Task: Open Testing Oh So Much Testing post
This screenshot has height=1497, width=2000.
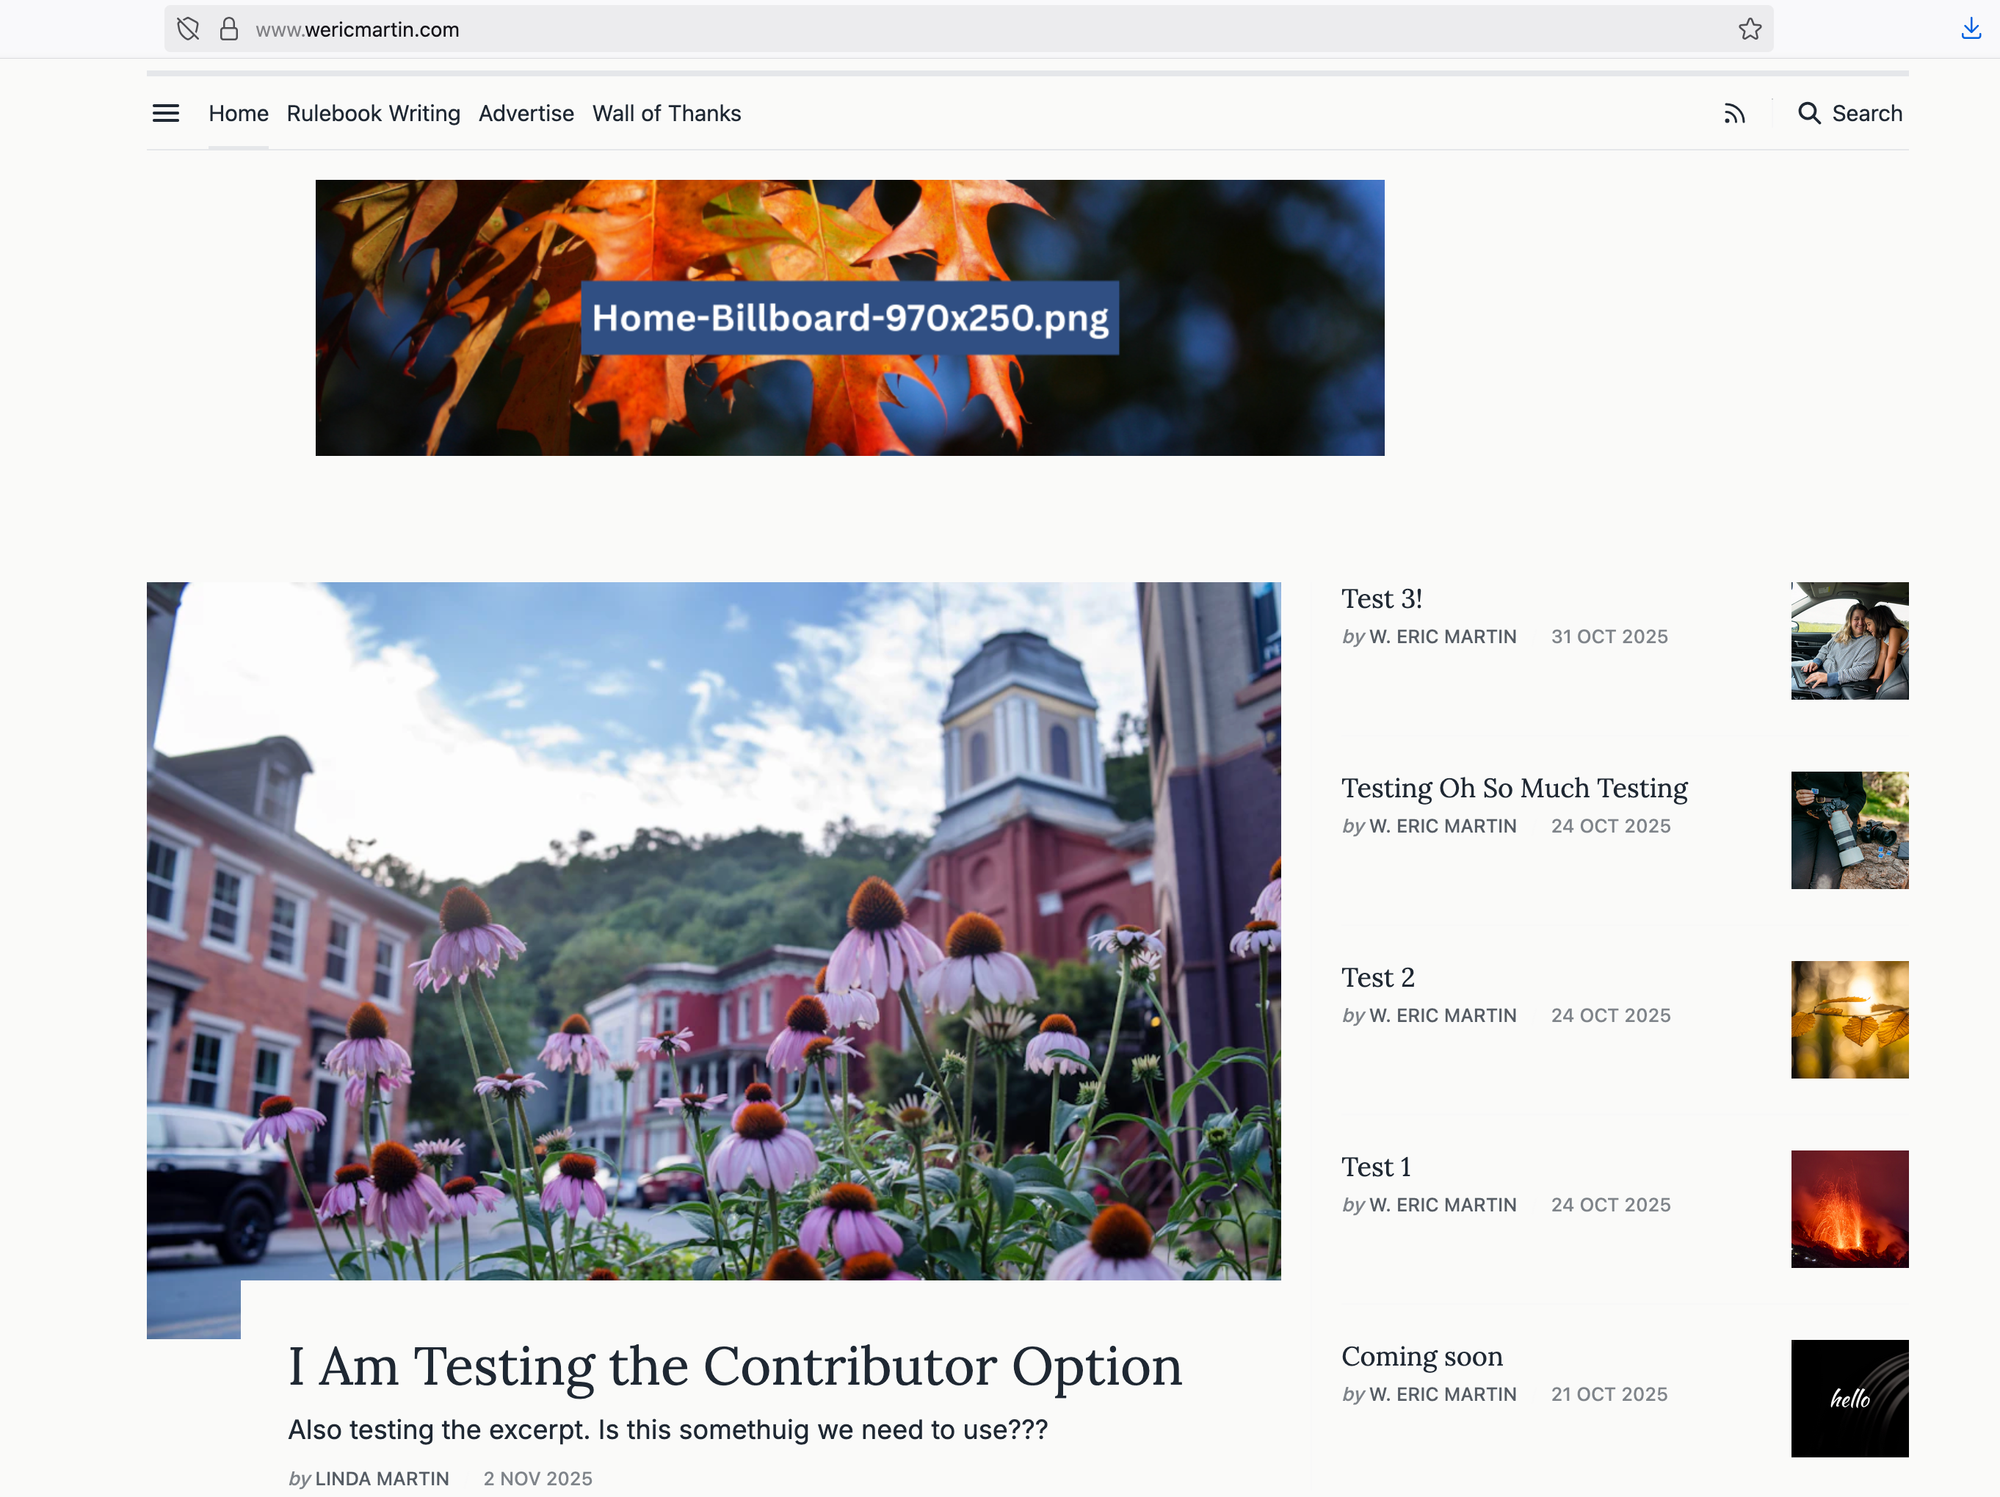Action: [1514, 788]
